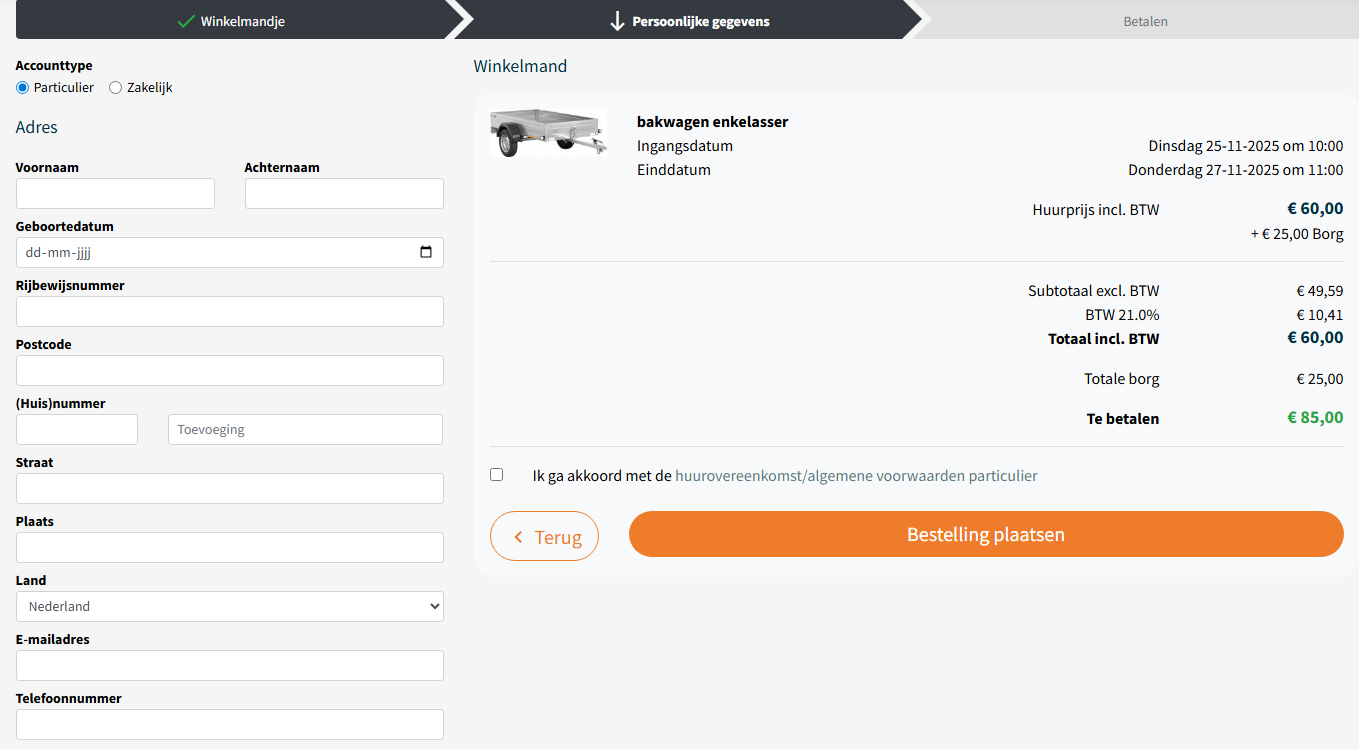The height and width of the screenshot is (749, 1359).
Task: Select the Particulier account type
Action: pyautogui.click(x=23, y=88)
